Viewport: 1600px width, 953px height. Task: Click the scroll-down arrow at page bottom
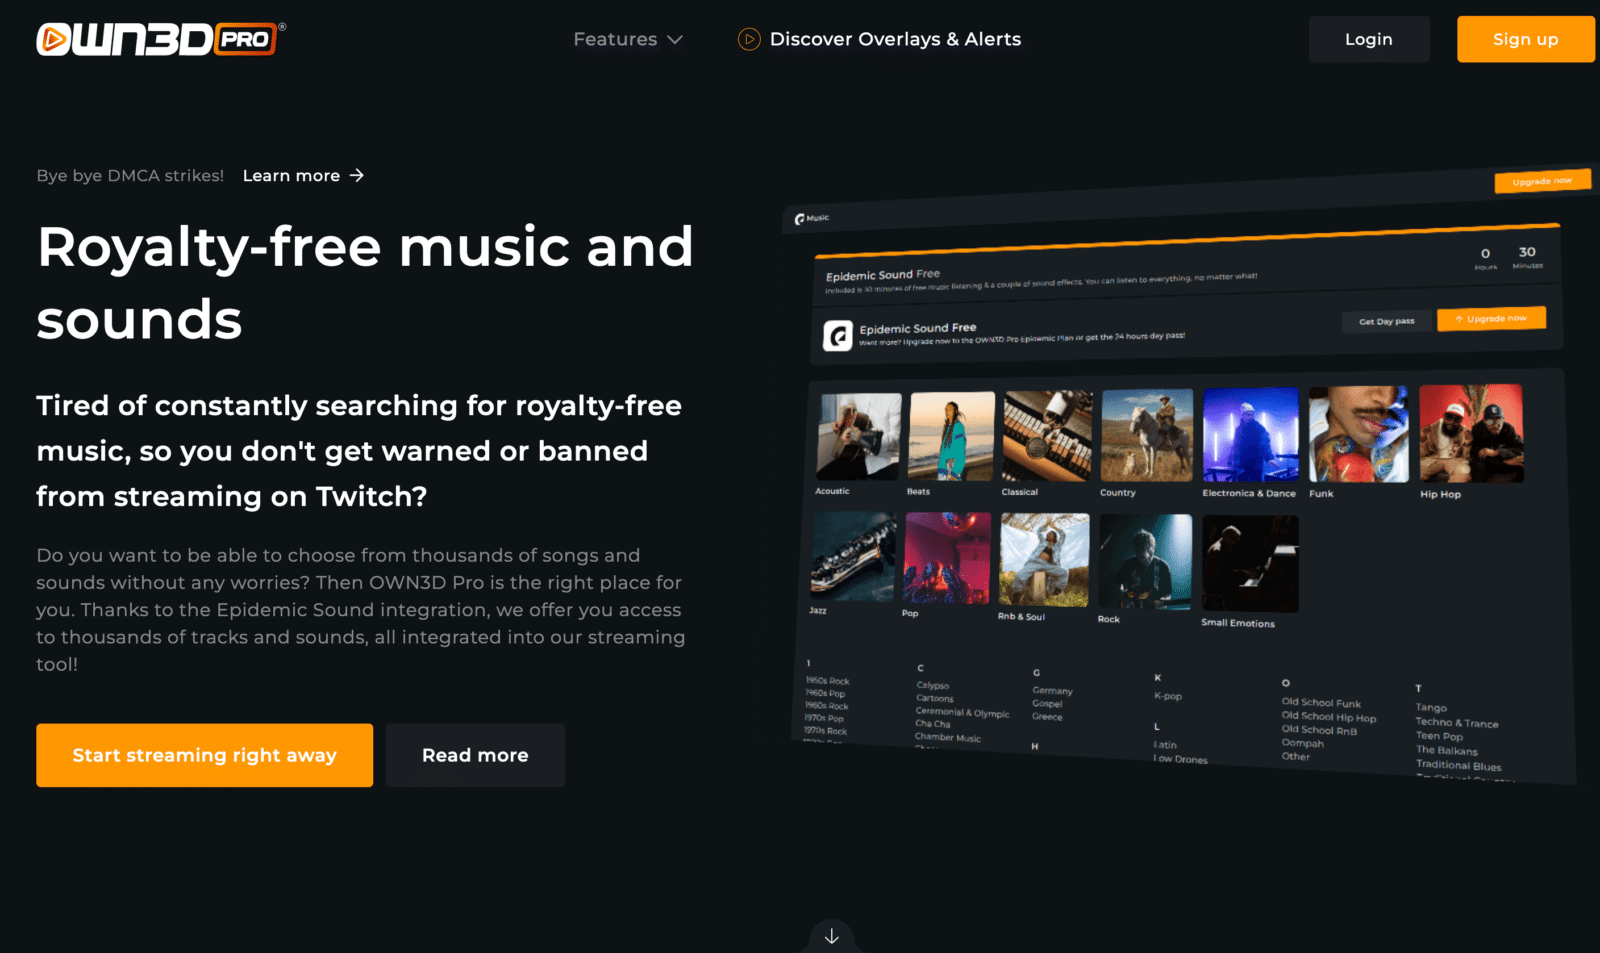coord(831,937)
